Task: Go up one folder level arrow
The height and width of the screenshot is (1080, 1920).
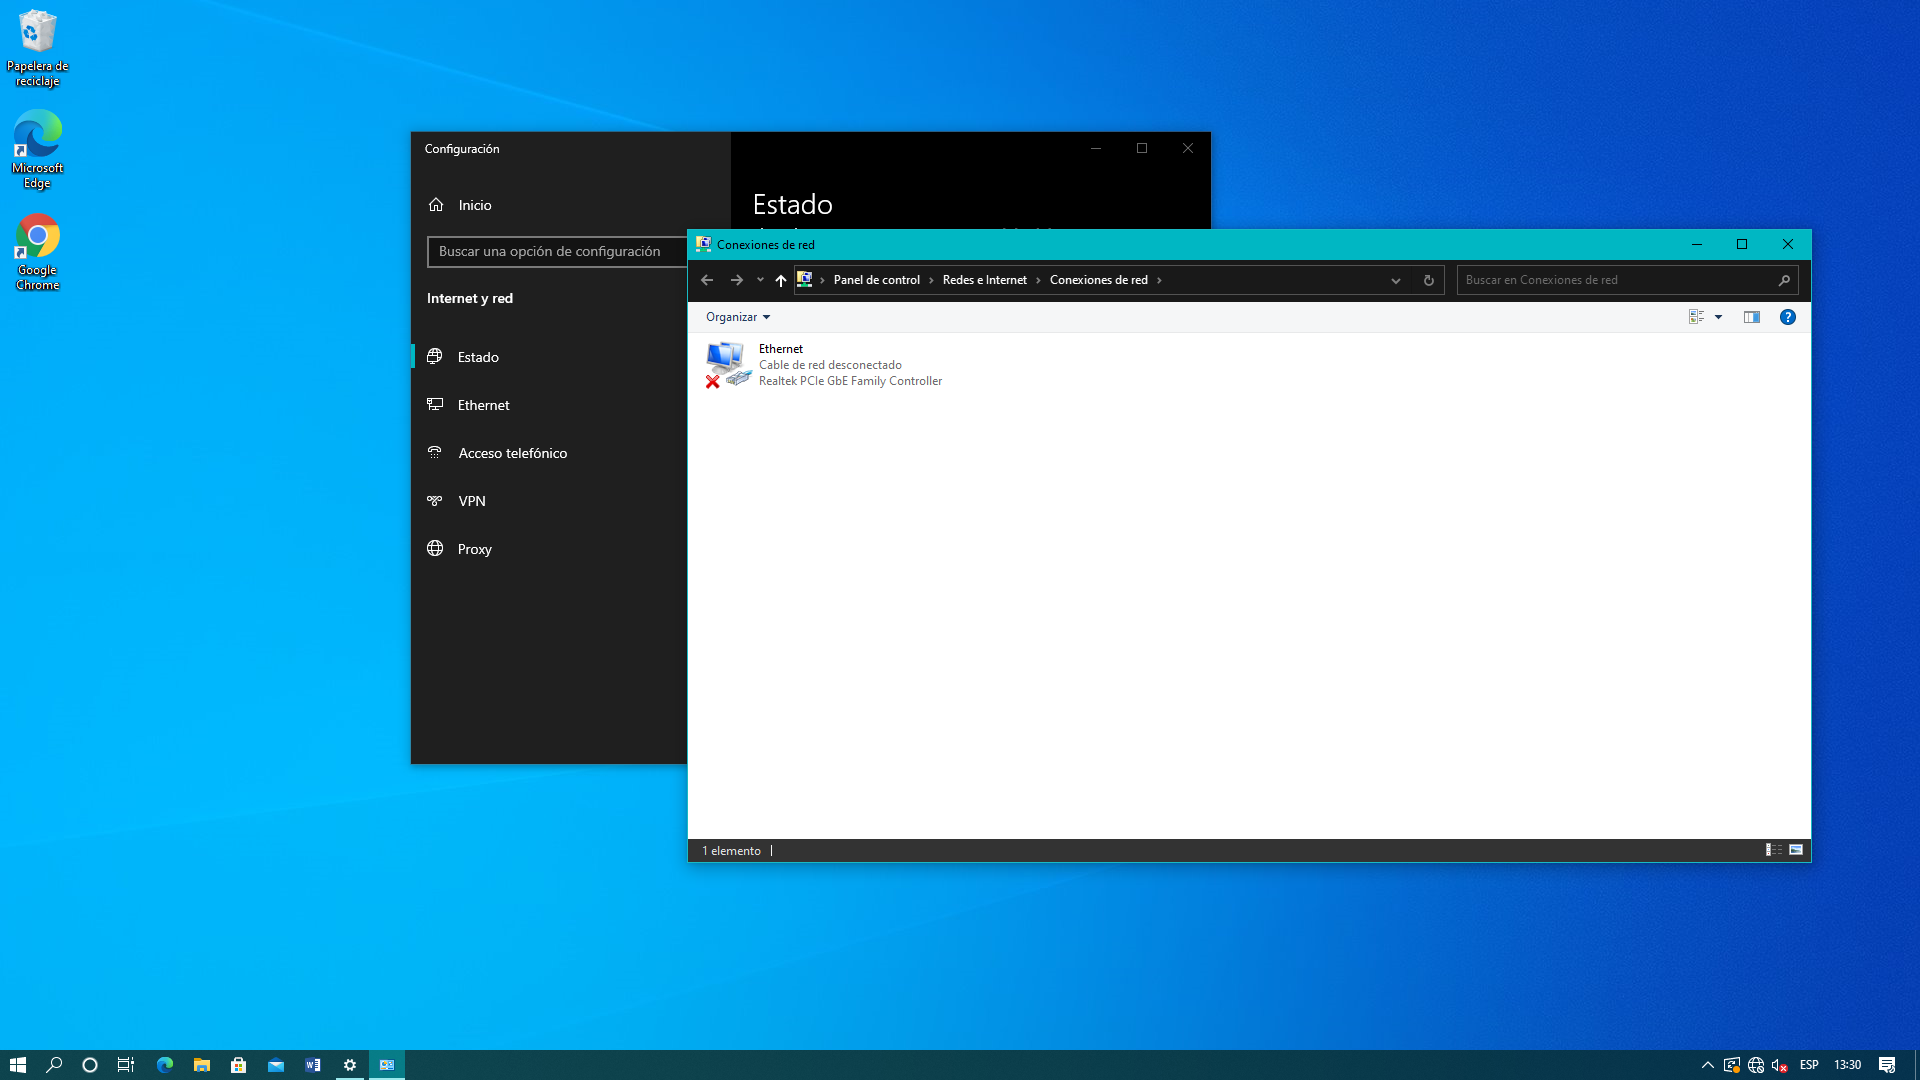Action: coord(781,280)
